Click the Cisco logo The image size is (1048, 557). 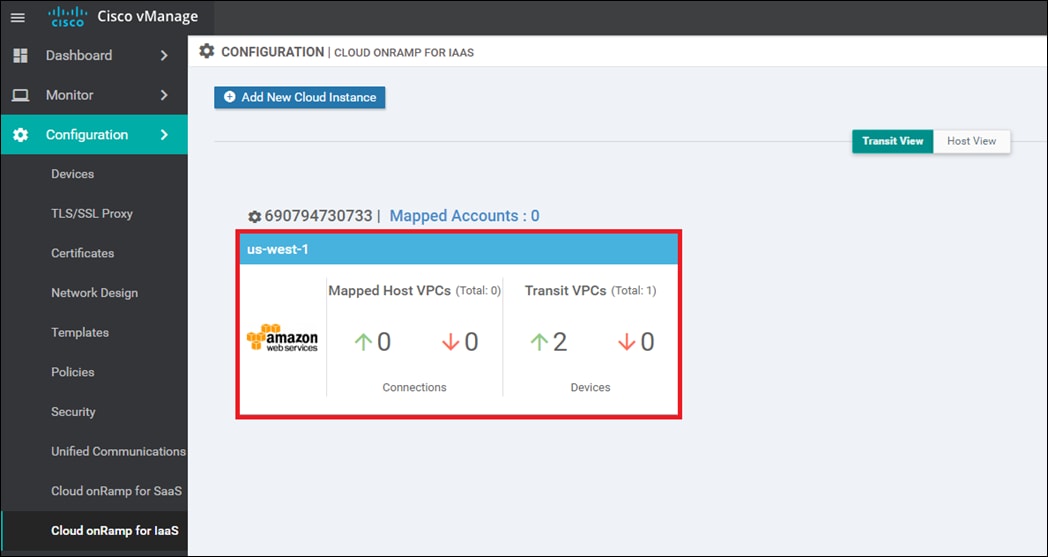68,17
